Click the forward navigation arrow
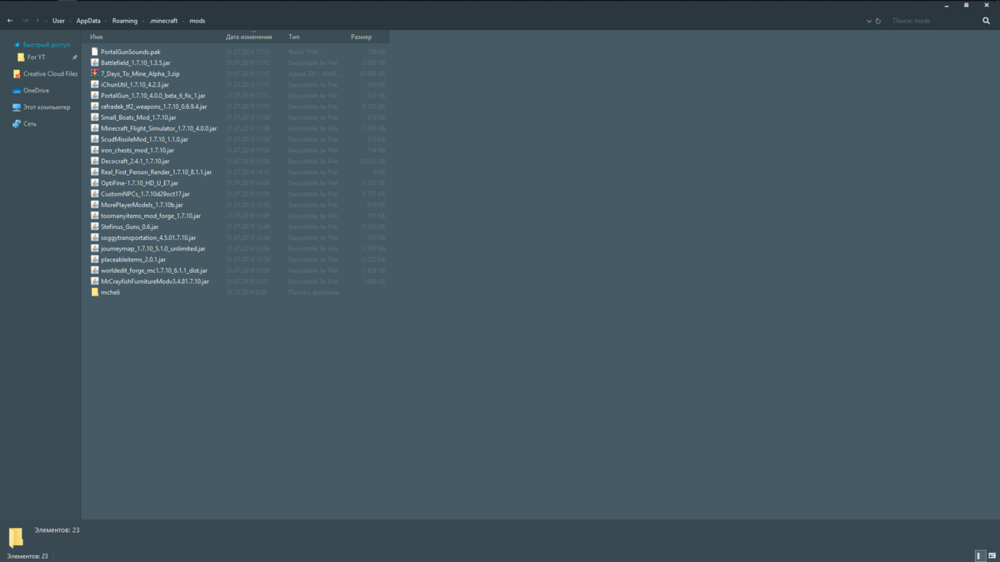 [26, 20]
